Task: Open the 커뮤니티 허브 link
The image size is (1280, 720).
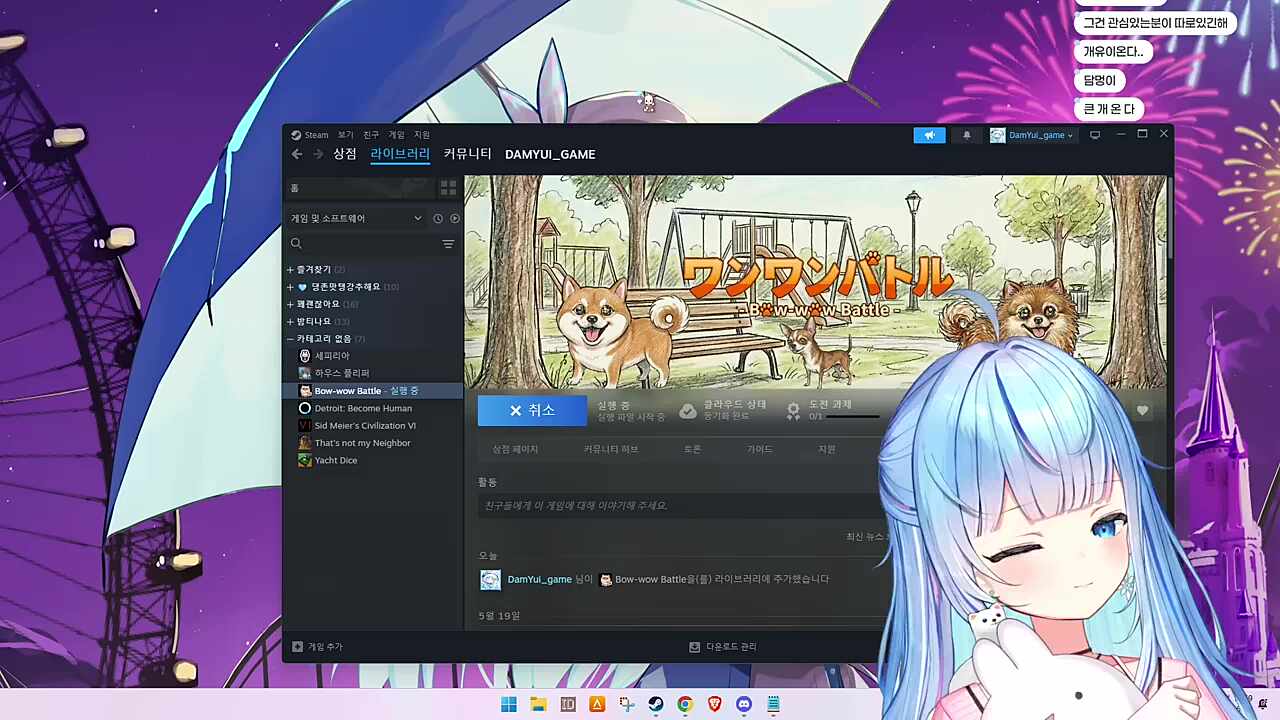Action: pos(610,450)
